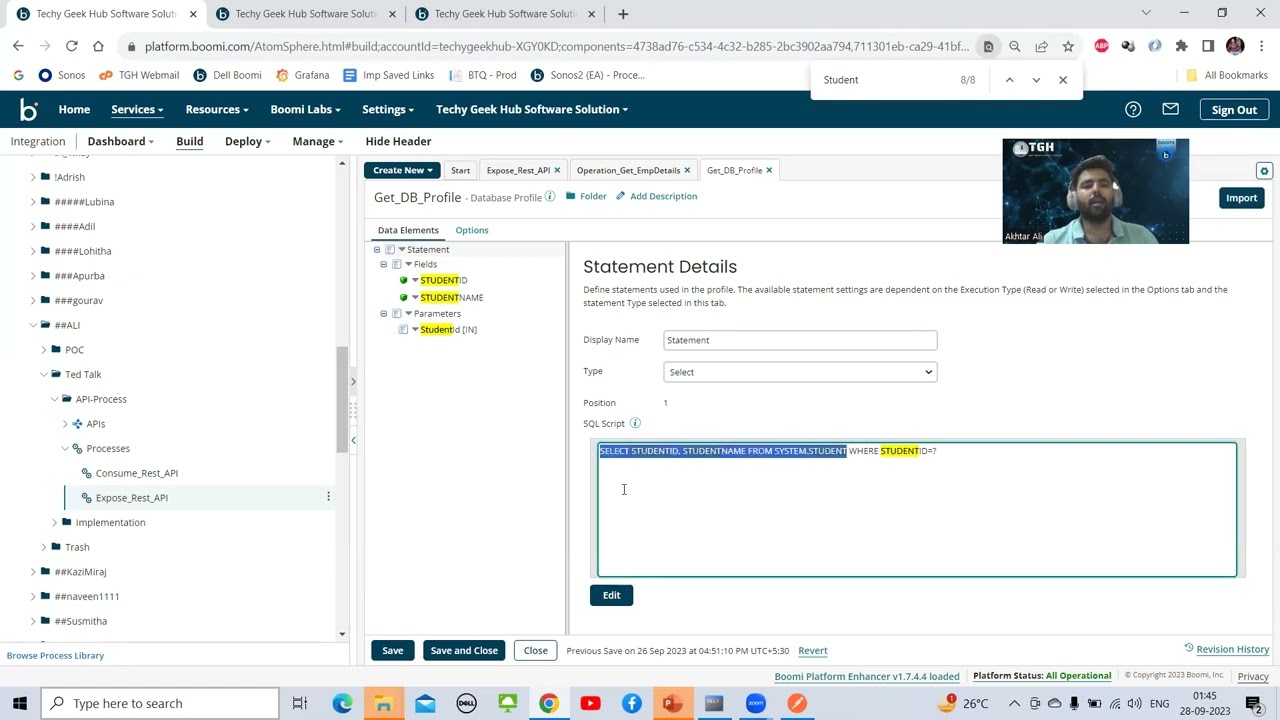Click the expand sidebar arrow icon
This screenshot has height=720, width=1280.
(x=353, y=382)
